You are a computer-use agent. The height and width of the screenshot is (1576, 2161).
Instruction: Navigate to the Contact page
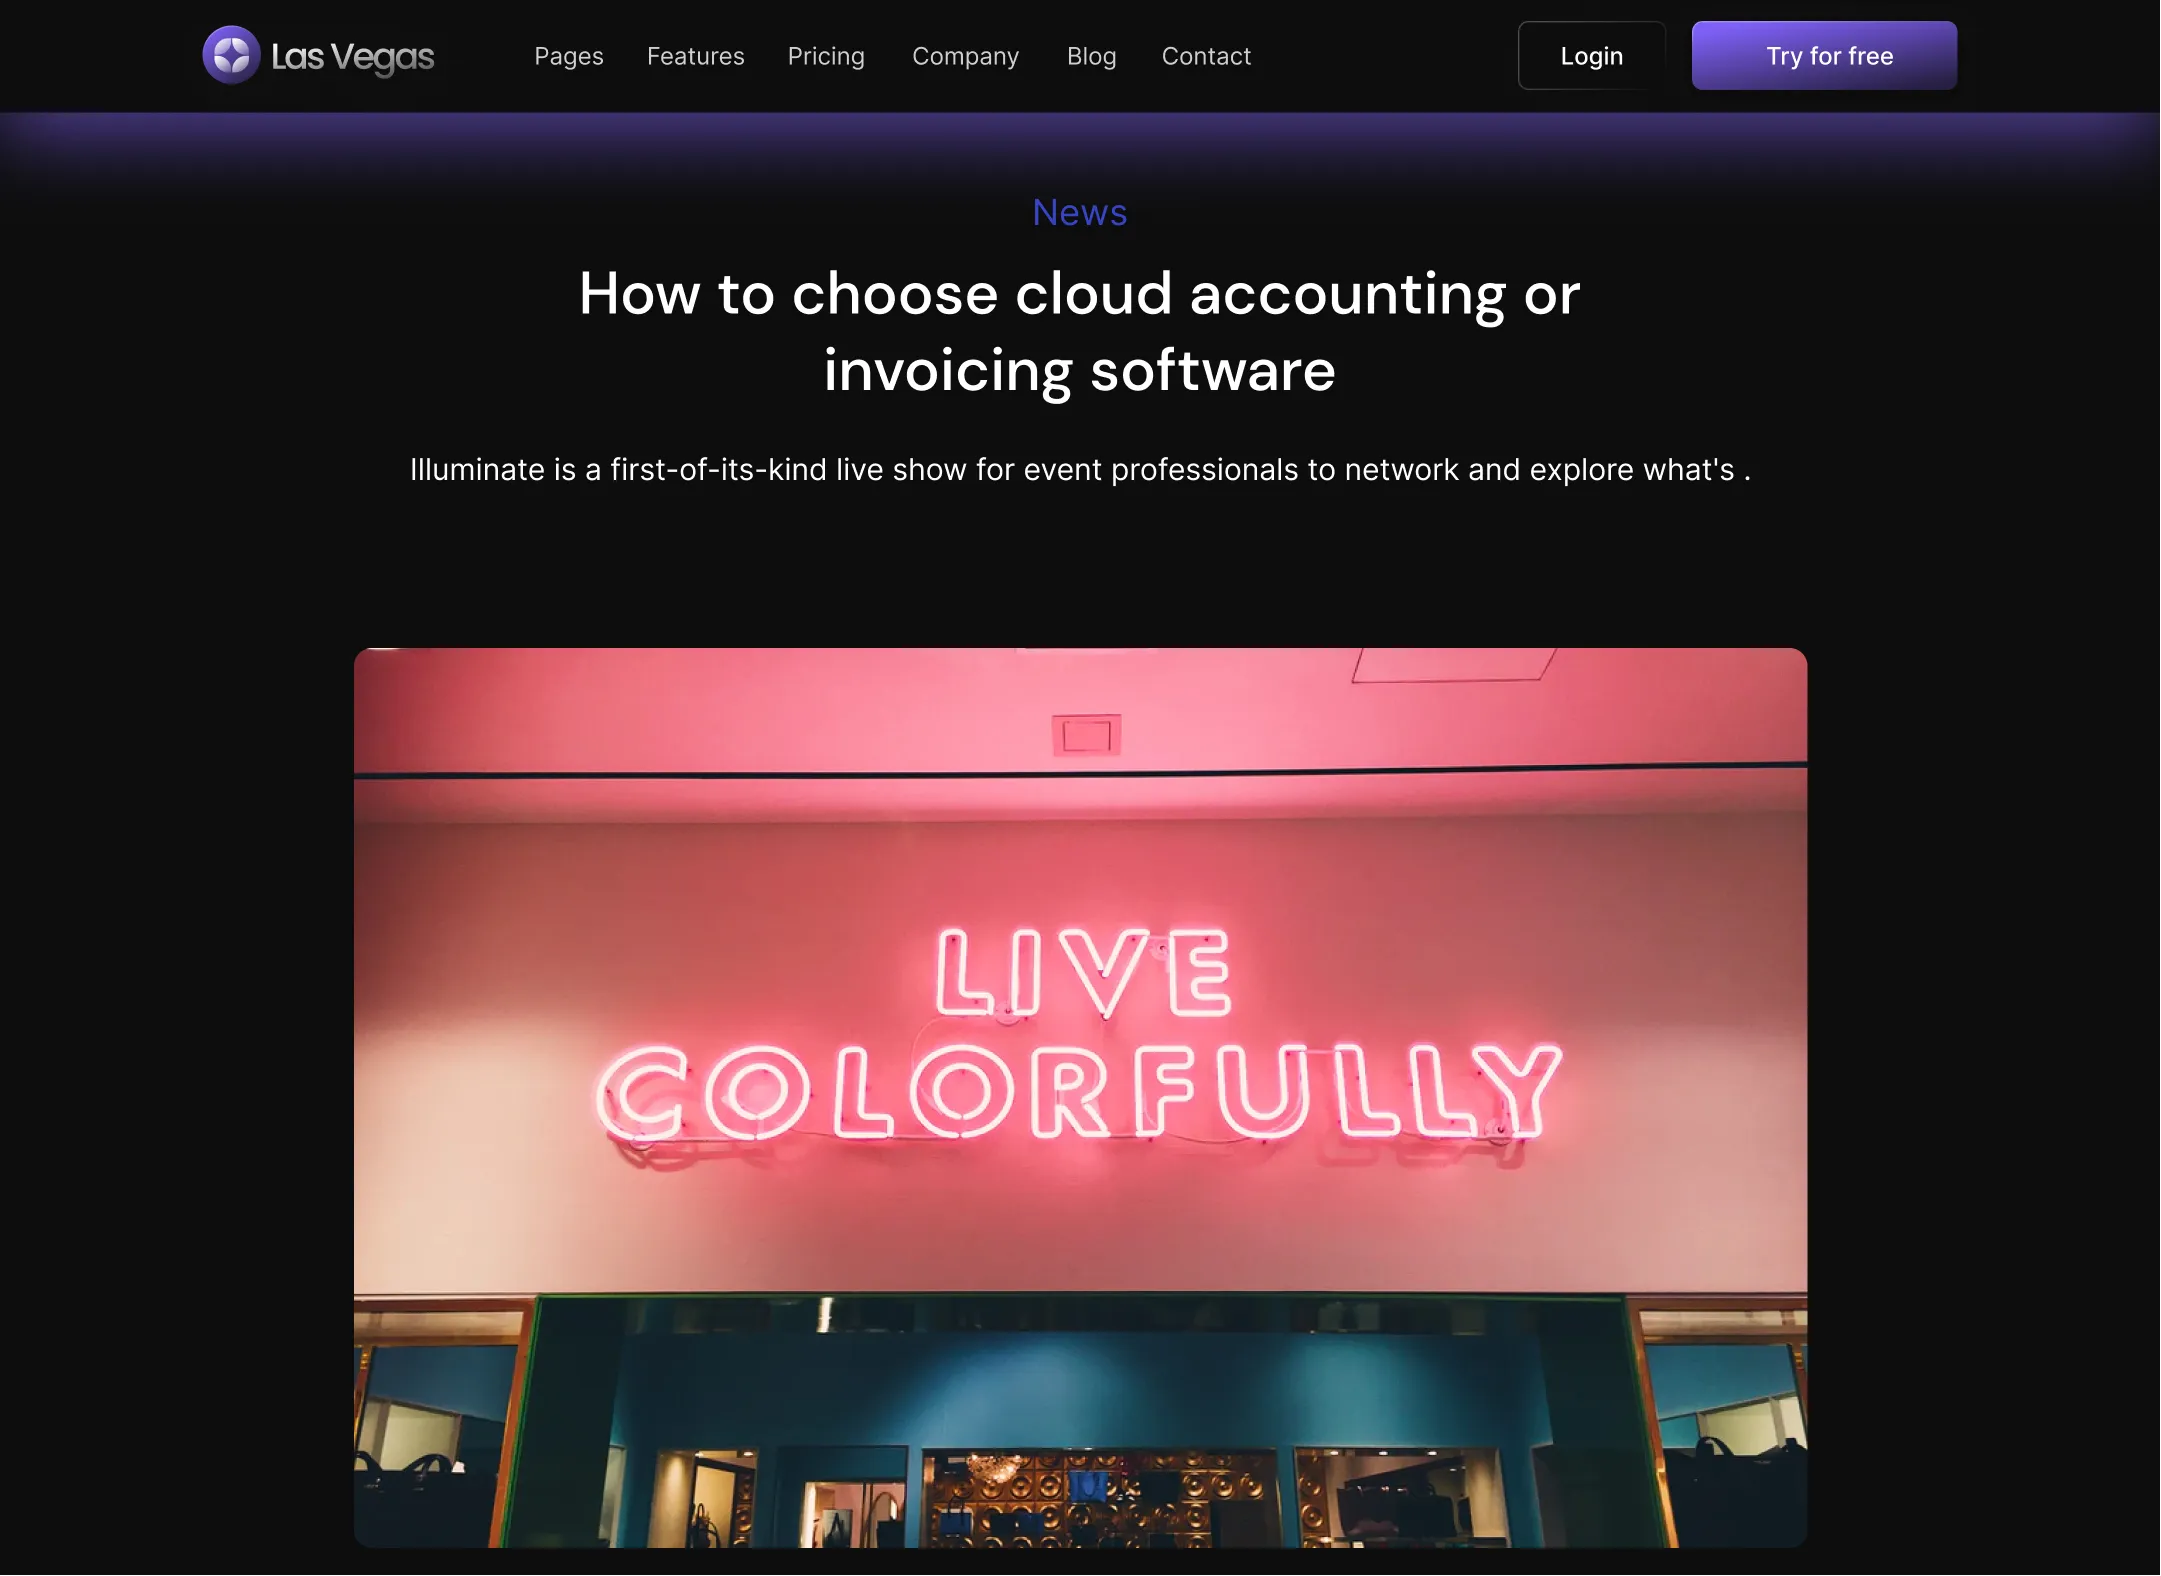coord(1206,56)
